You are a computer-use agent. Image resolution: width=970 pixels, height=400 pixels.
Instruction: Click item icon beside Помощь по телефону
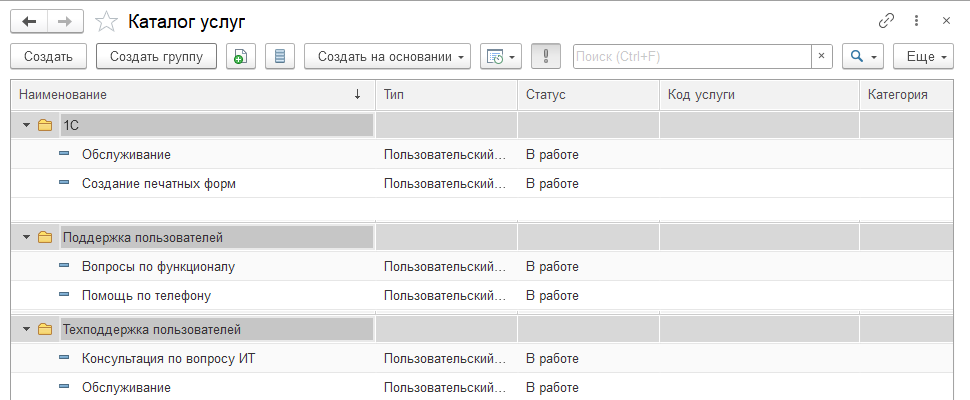64,295
